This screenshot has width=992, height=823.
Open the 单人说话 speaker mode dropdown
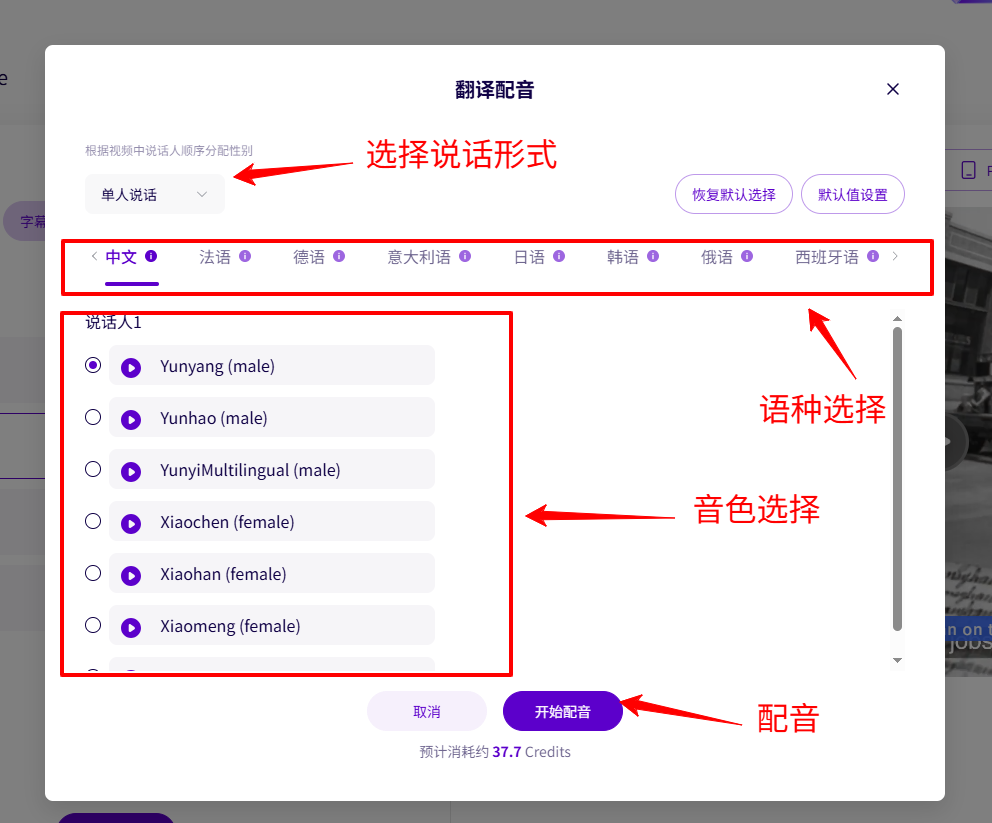pyautogui.click(x=155, y=195)
